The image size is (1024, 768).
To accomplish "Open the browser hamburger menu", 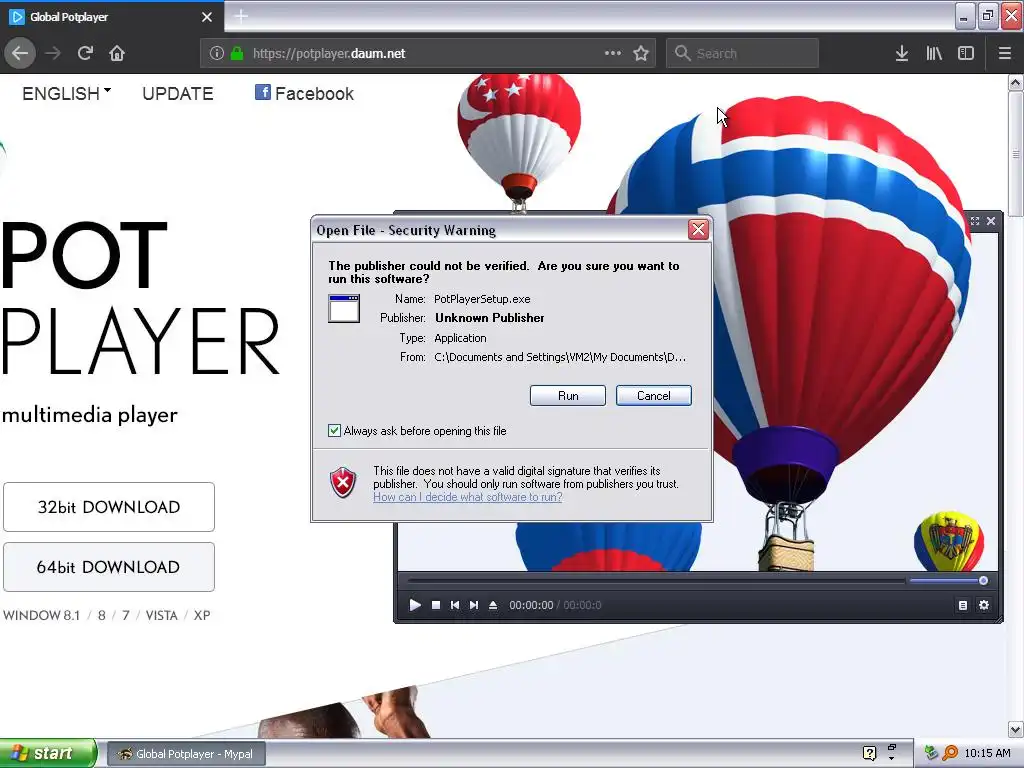I will coord(1005,53).
